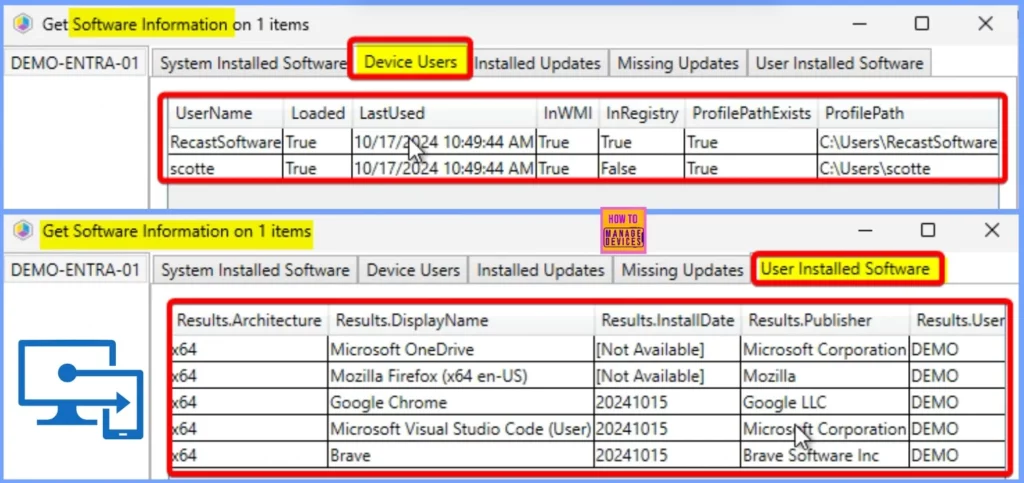Select LastUsed date cell in scotte row

click(x=444, y=168)
